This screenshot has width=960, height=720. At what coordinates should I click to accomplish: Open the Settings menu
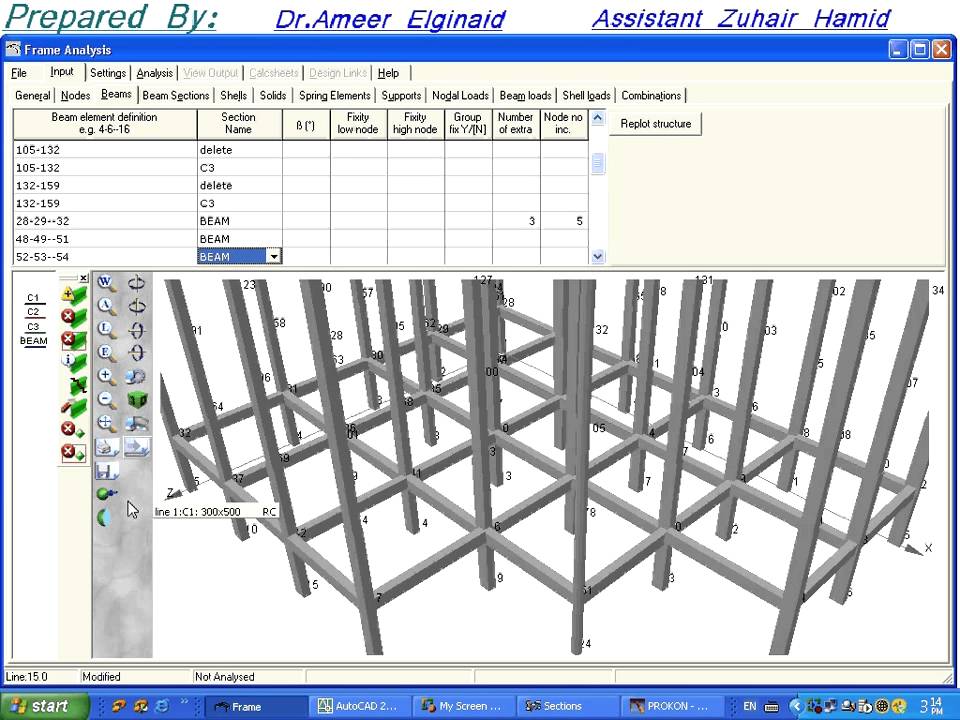click(x=108, y=73)
